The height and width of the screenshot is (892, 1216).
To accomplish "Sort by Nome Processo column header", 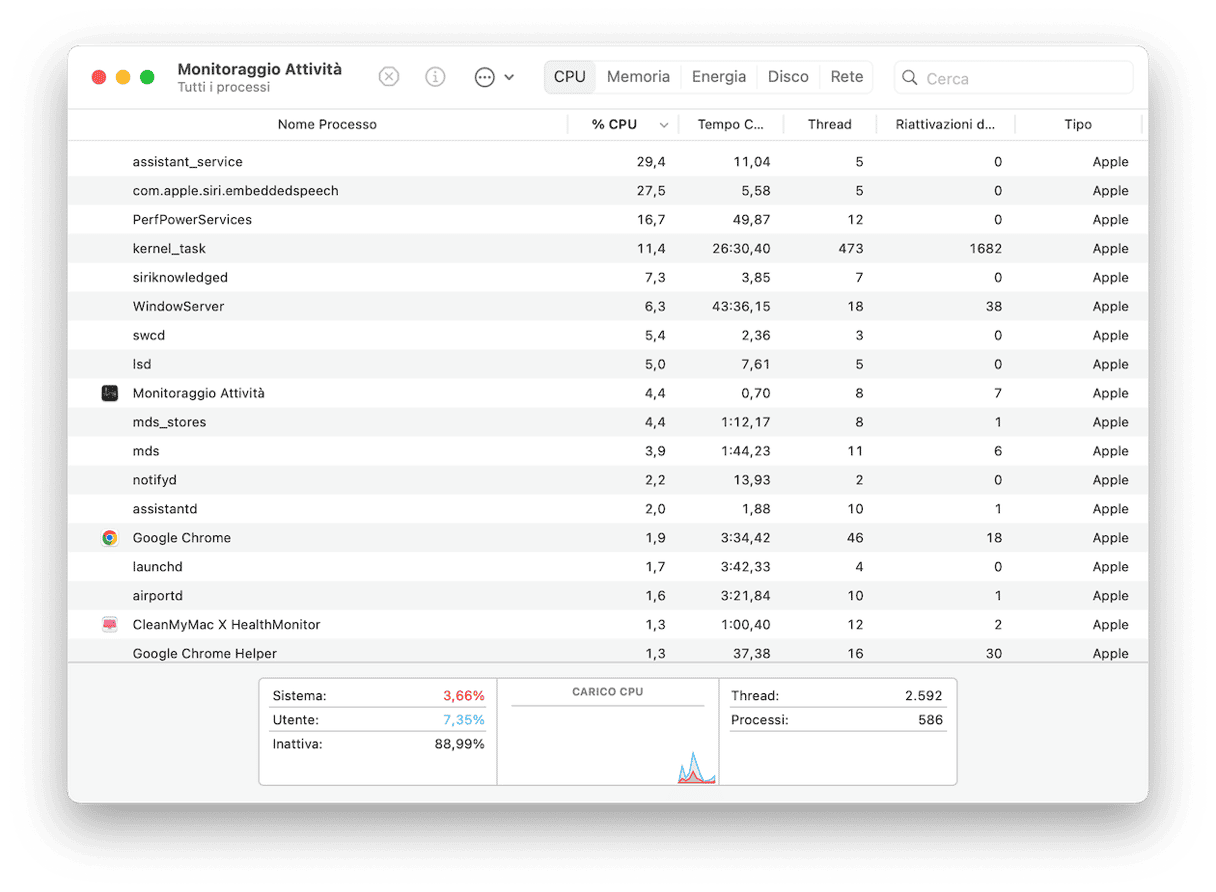I will coord(327,125).
